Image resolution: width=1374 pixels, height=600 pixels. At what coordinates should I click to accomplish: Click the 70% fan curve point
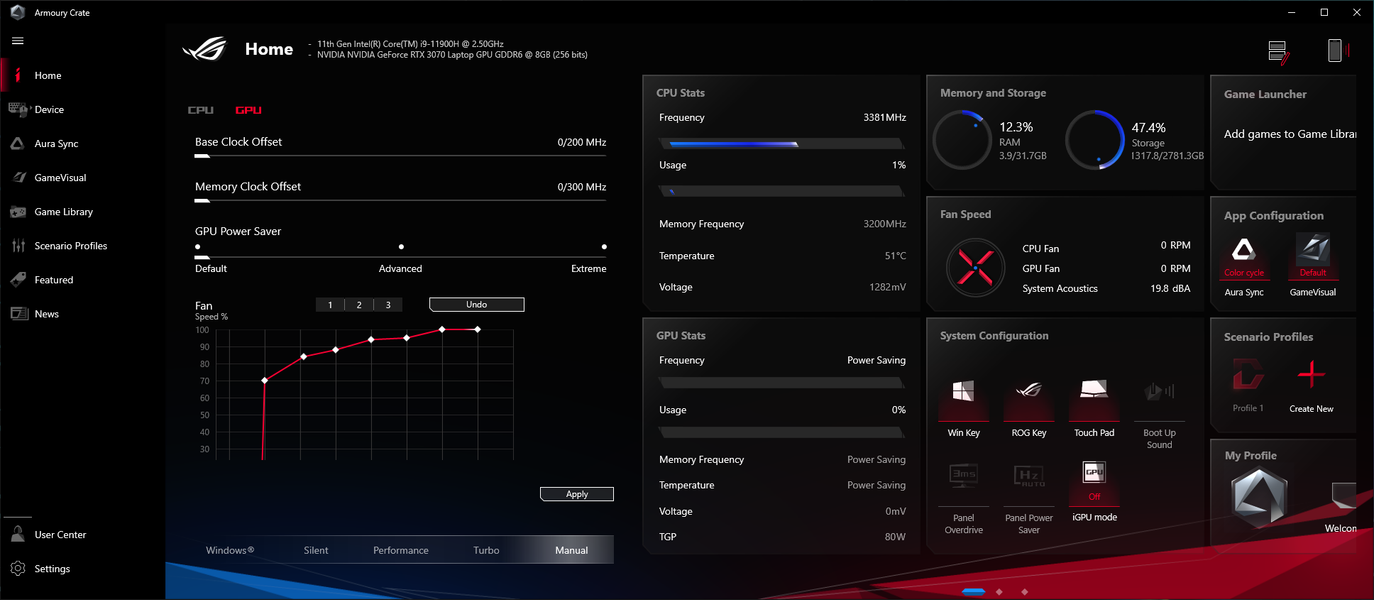(265, 380)
